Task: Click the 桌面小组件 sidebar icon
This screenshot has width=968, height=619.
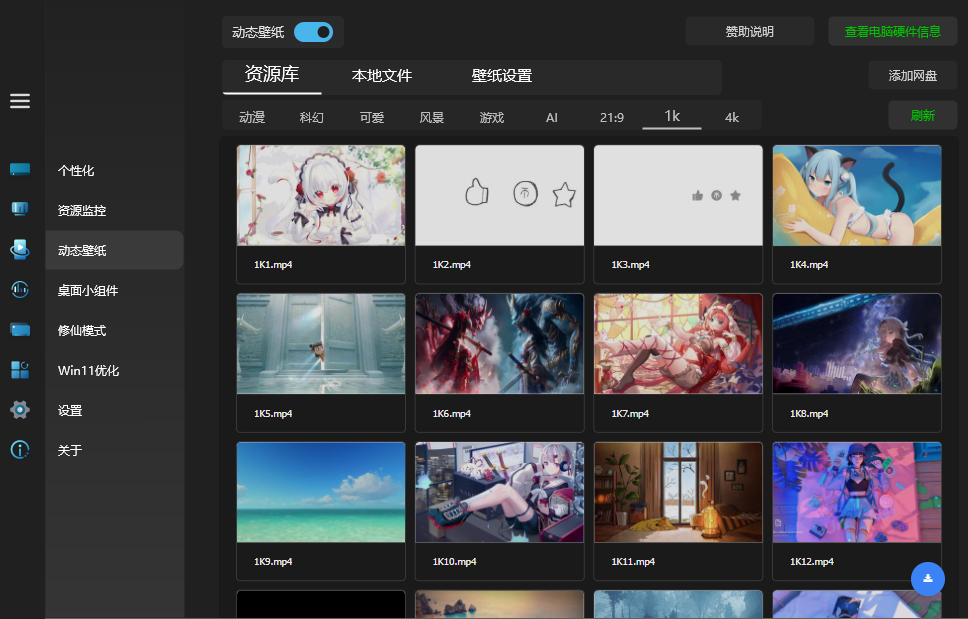Action: (20, 289)
